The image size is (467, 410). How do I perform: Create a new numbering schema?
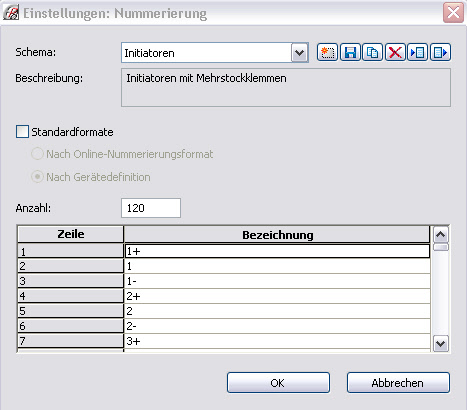(327, 52)
